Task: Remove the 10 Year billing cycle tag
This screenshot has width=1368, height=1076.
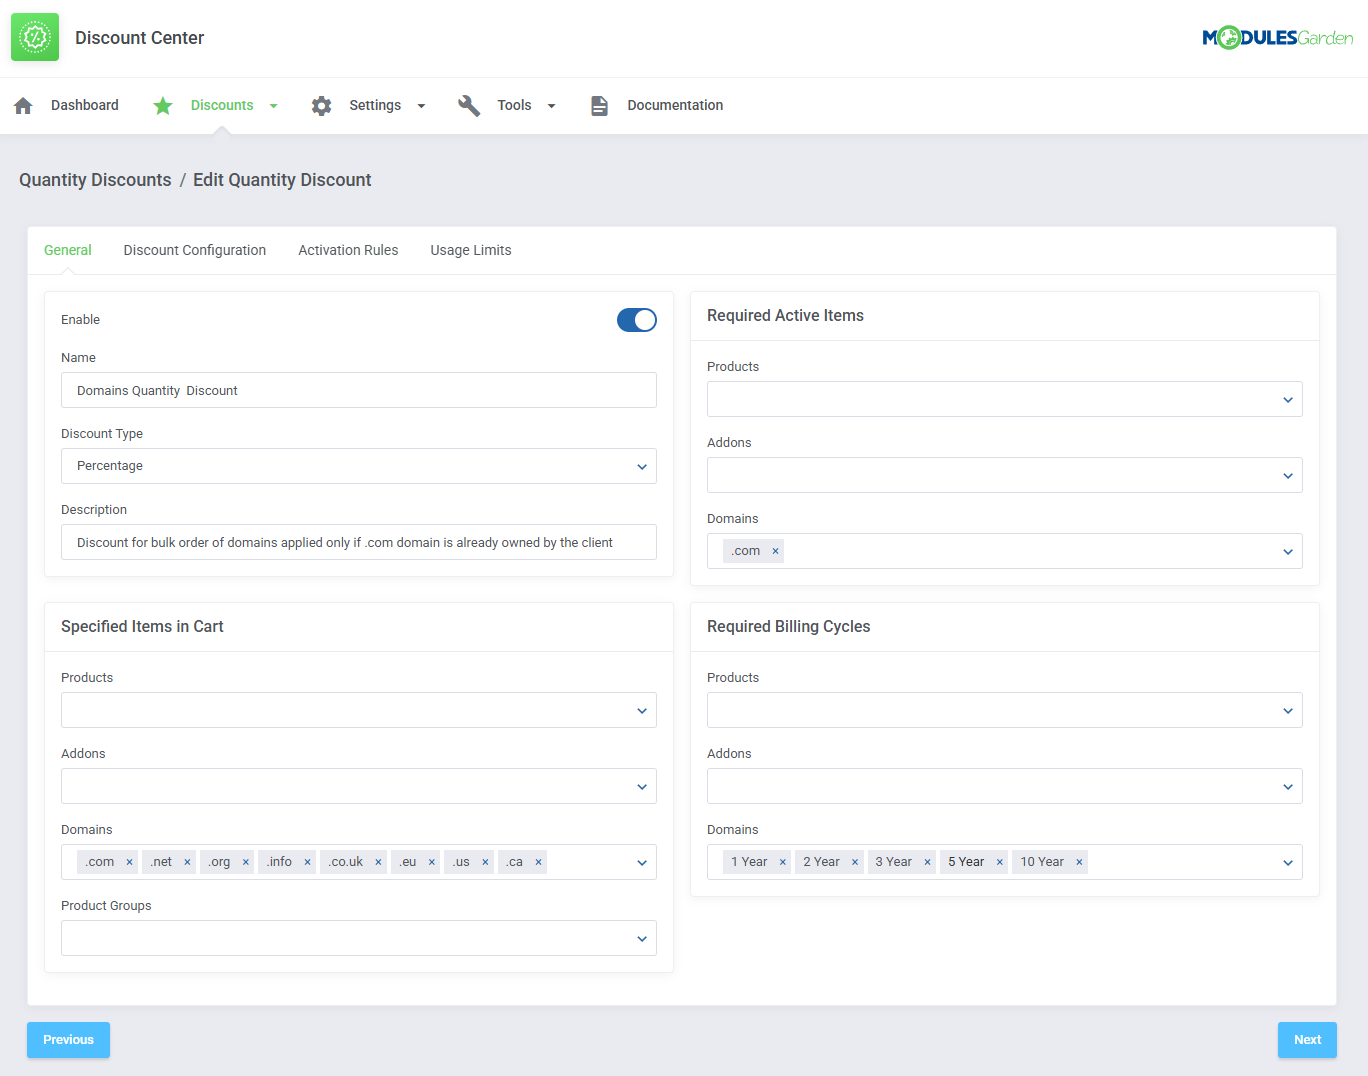Action: (x=1079, y=861)
